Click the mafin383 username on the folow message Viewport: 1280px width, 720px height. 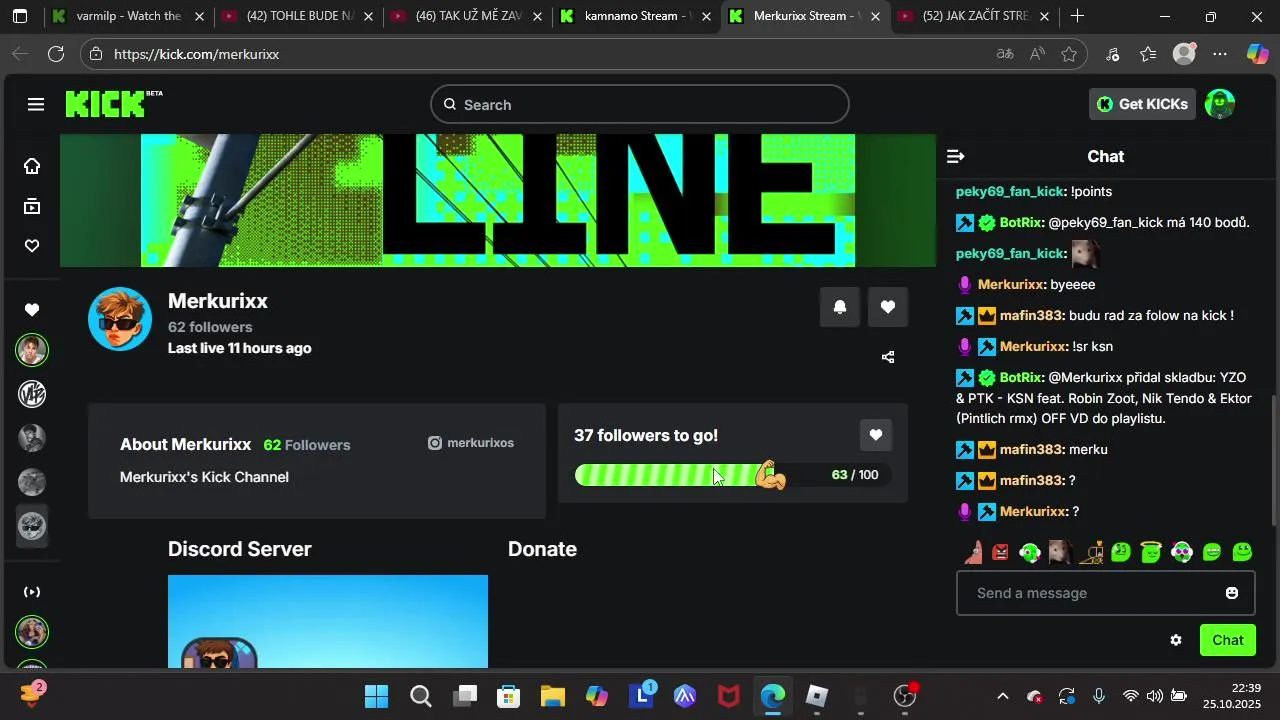pyautogui.click(x=1031, y=315)
